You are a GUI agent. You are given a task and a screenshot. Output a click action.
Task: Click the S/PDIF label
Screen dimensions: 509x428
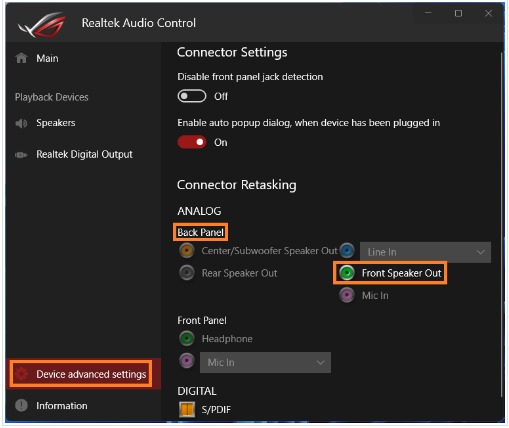pos(216,410)
